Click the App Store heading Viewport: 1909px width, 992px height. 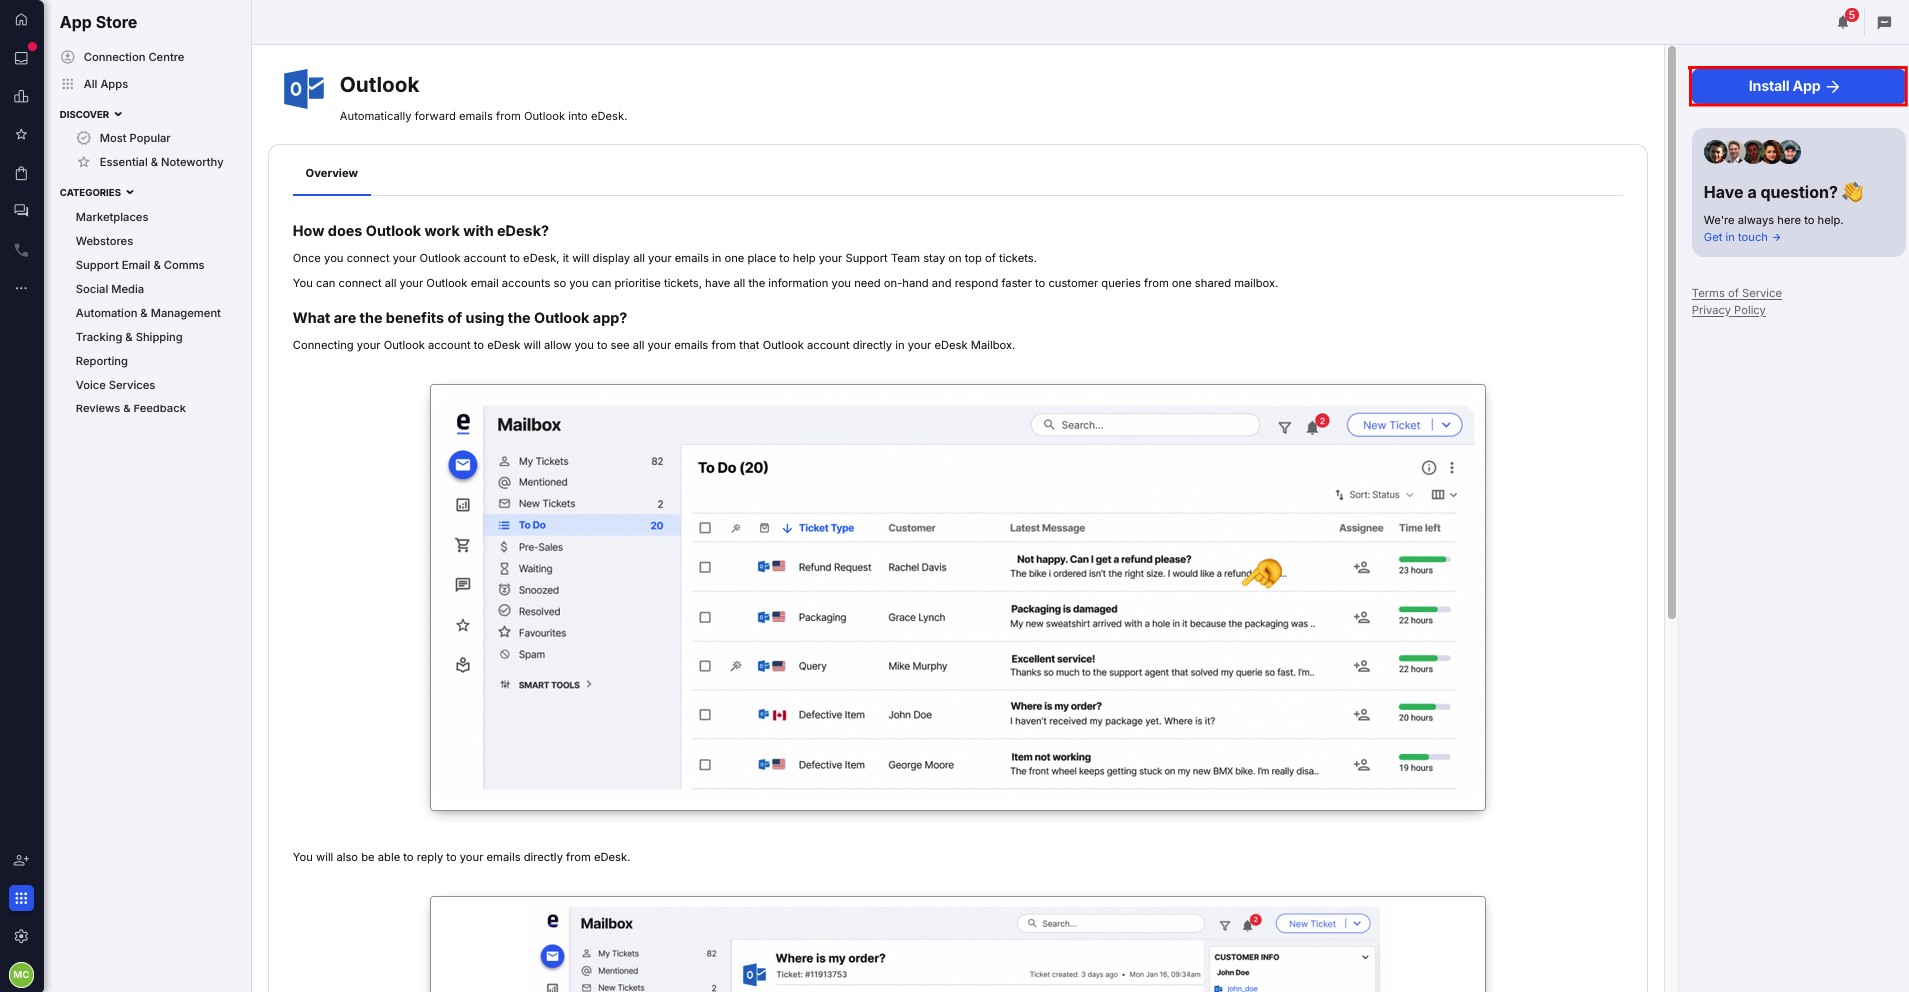98,22
